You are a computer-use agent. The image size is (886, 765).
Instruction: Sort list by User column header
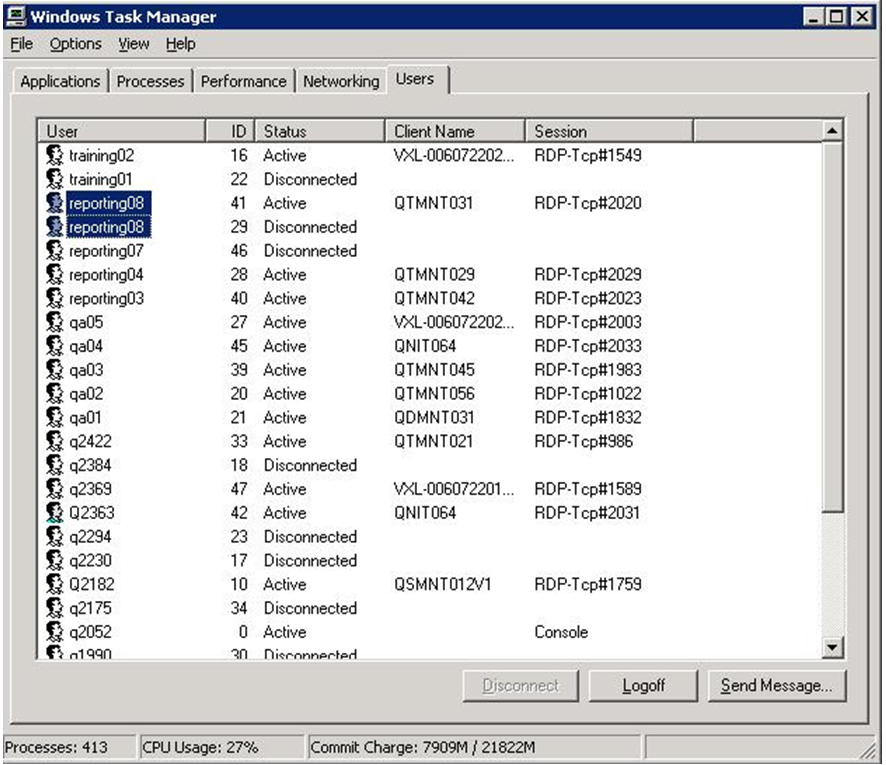121,131
